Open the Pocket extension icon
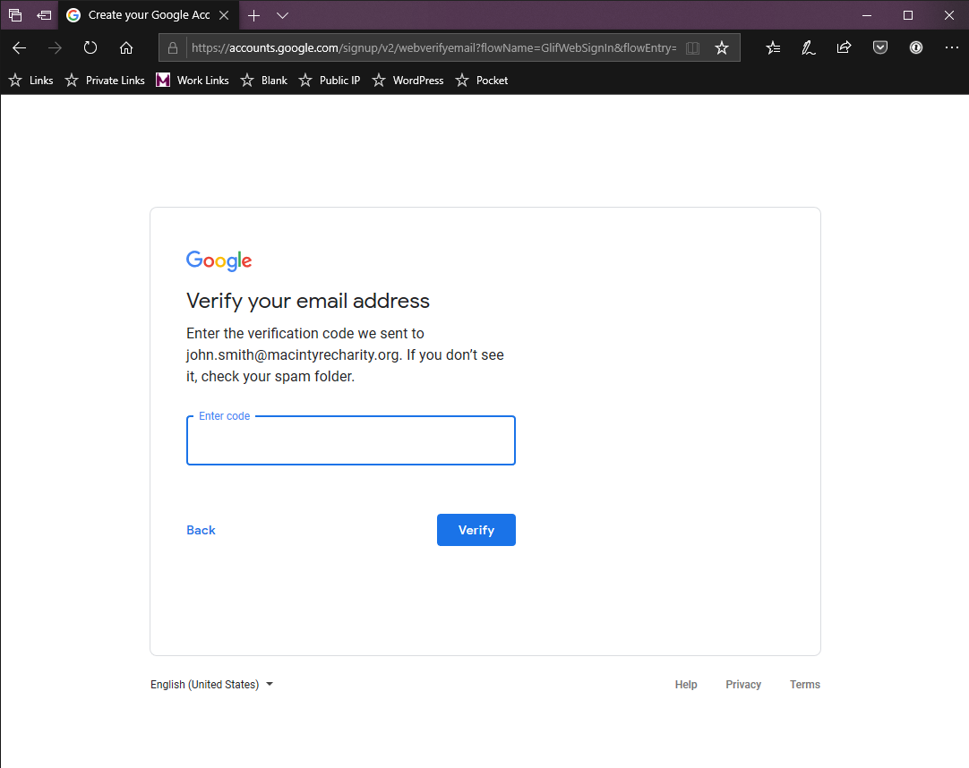 click(880, 48)
